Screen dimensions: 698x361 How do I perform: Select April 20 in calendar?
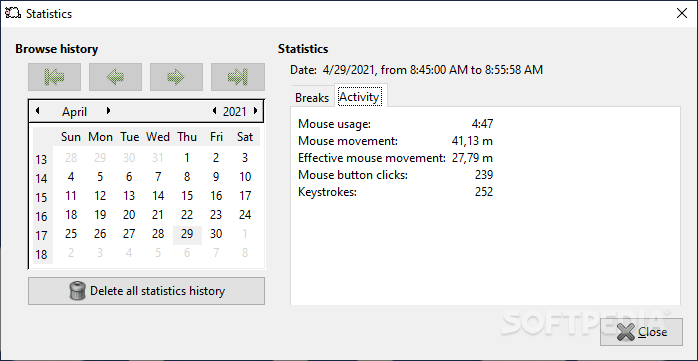pyautogui.click(x=129, y=215)
